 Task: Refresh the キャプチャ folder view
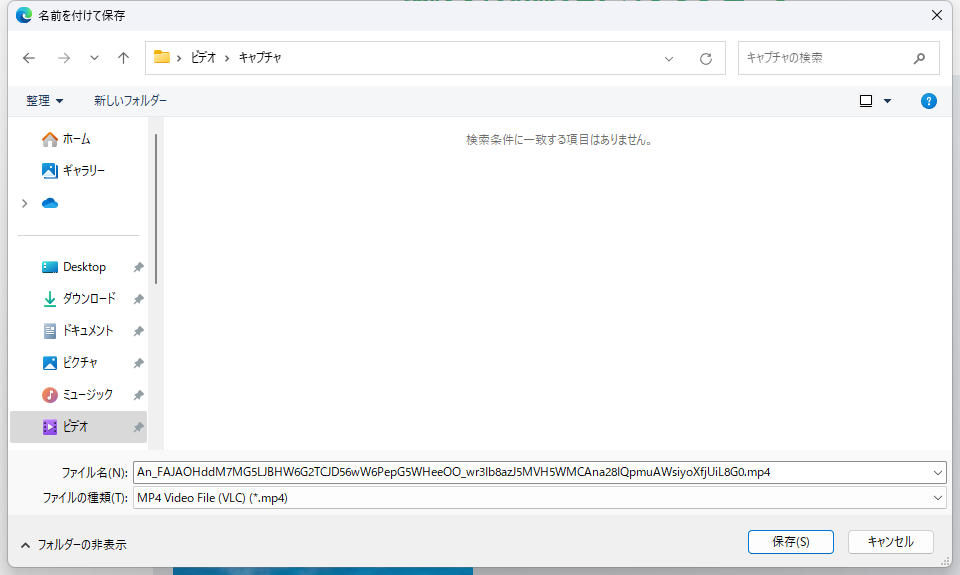point(706,59)
